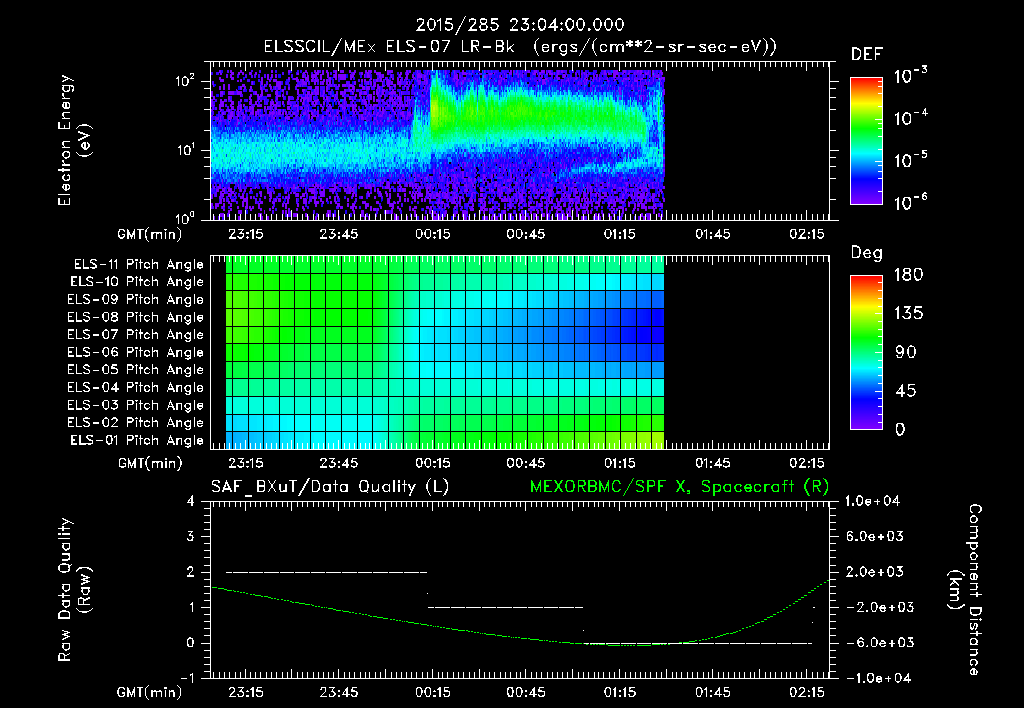Screen dimensions: 1024x708
Task: Click the 10^2 tick on electron energy axis
Action: [x=185, y=81]
